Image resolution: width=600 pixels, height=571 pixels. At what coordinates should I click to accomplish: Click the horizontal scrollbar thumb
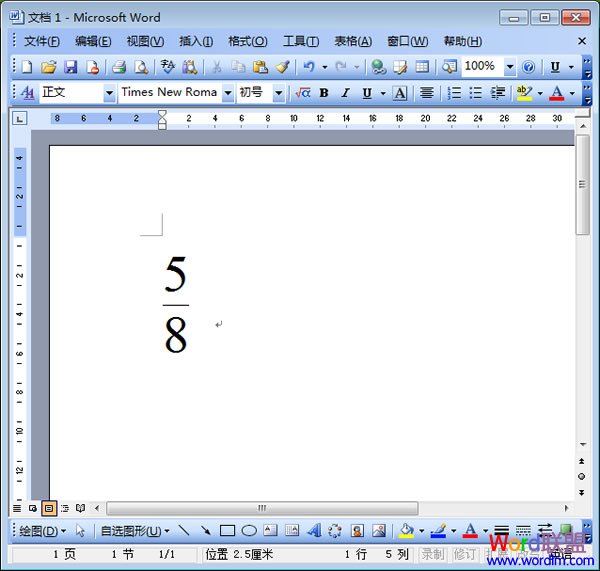tap(262, 508)
